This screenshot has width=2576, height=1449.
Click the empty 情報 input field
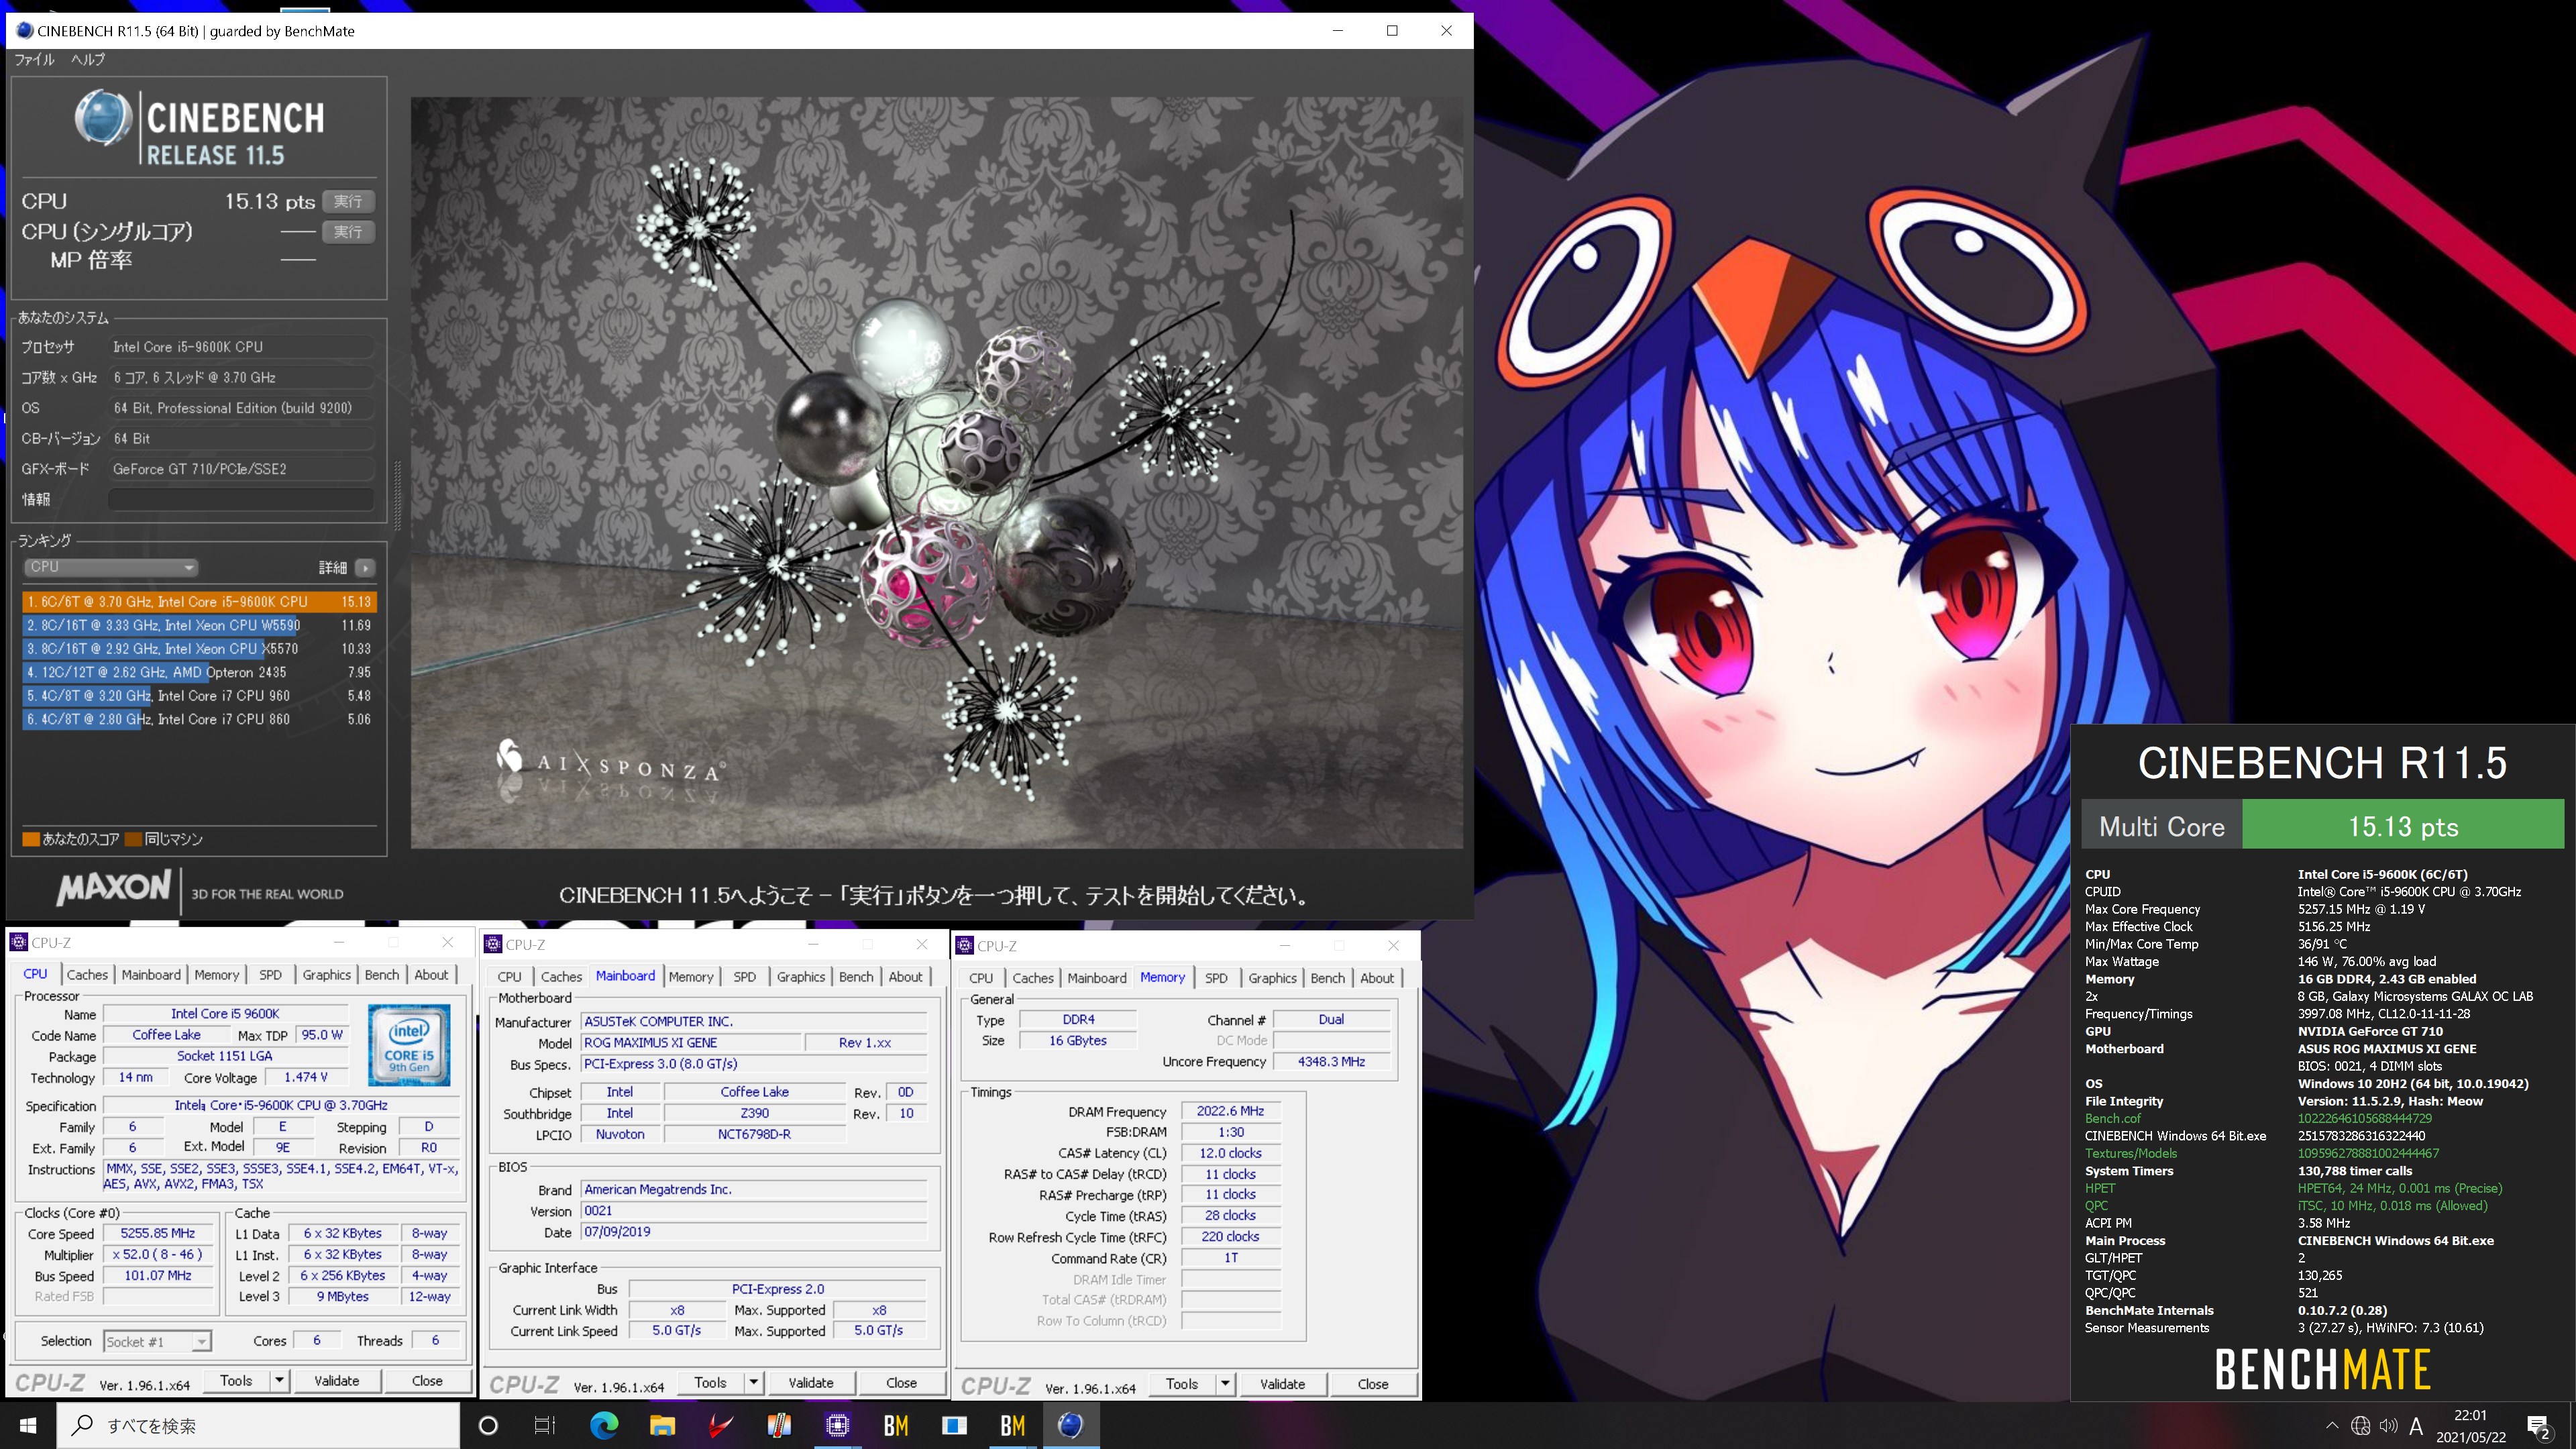241,499
